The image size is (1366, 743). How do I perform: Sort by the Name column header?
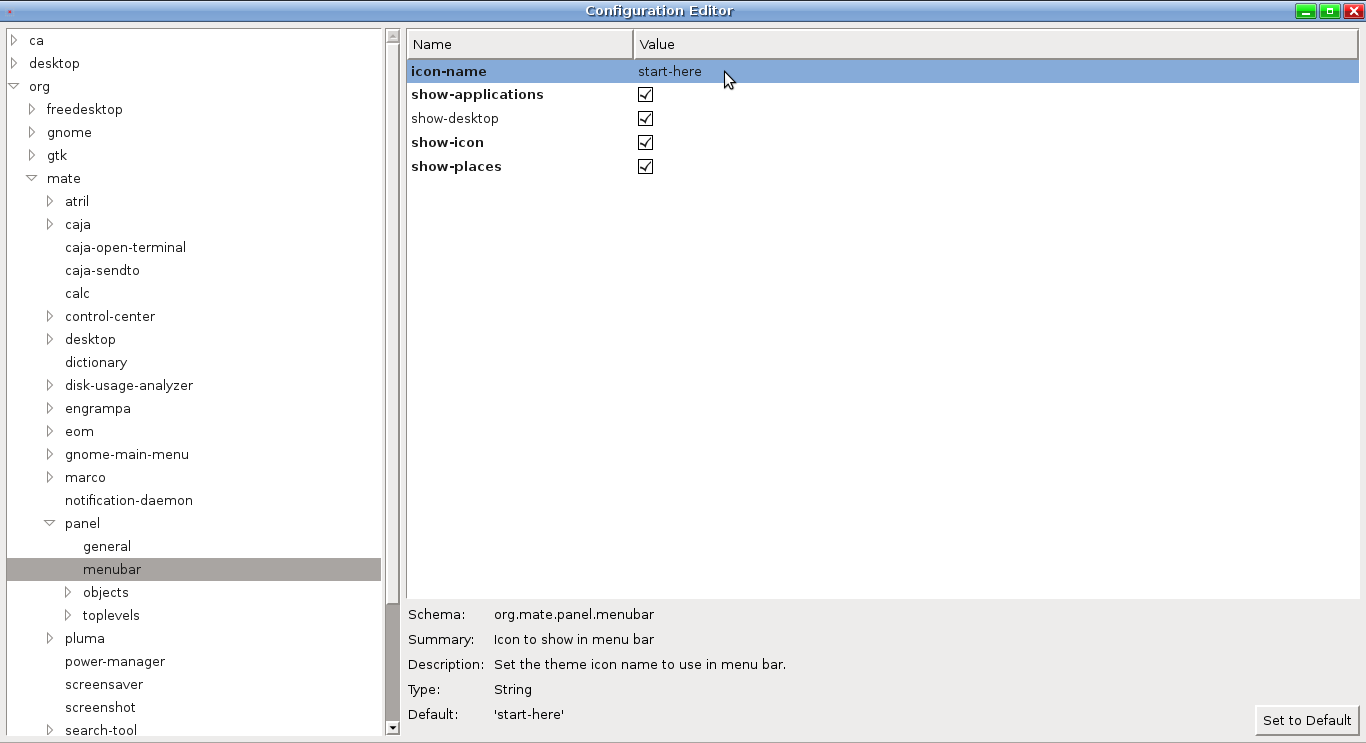coord(519,45)
